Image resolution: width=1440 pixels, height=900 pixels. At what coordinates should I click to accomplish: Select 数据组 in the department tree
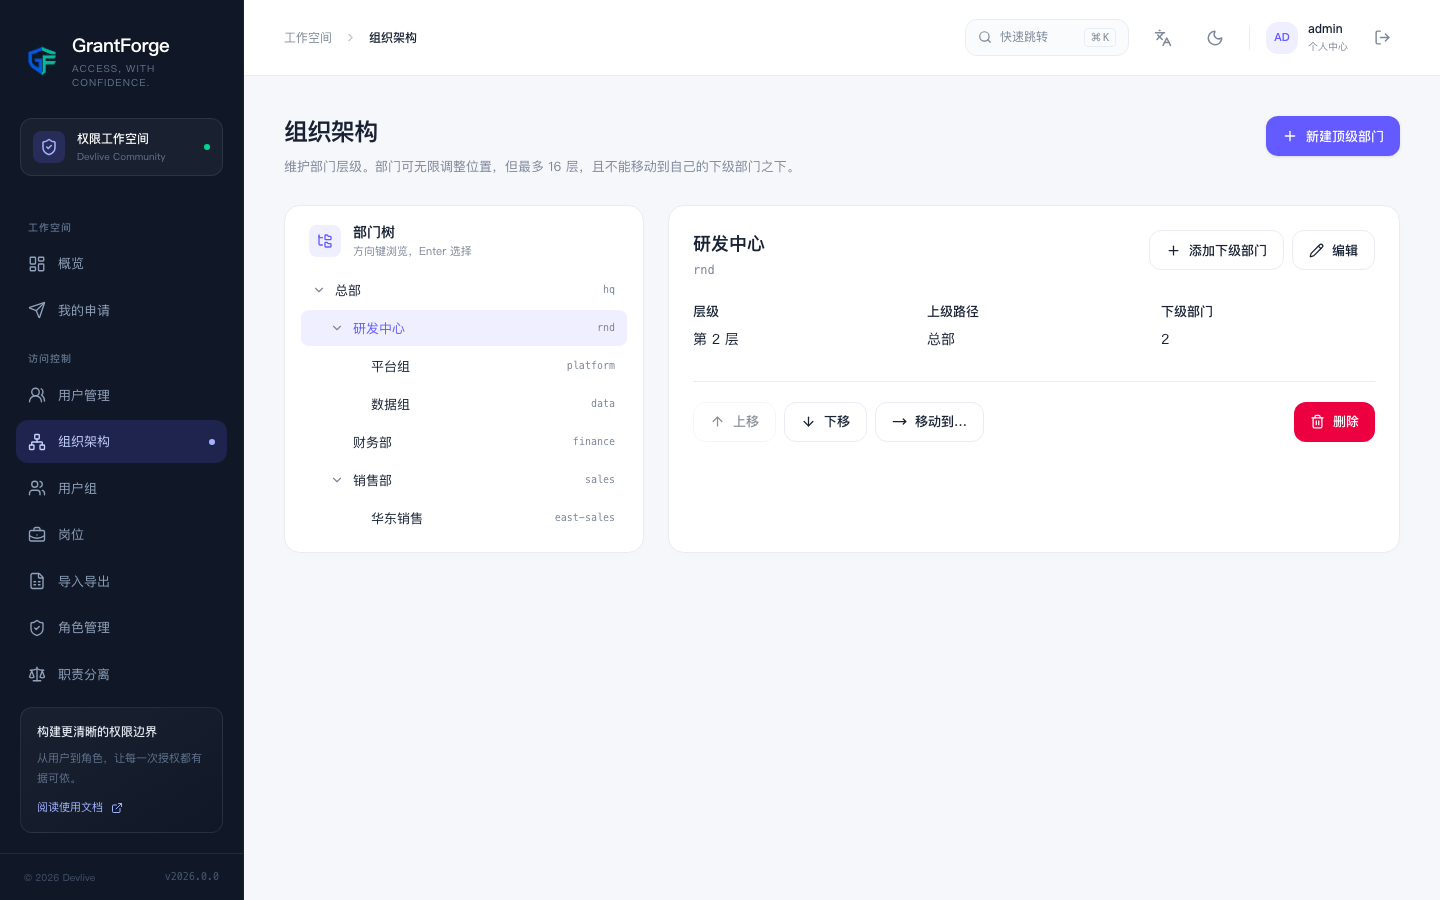point(464,404)
